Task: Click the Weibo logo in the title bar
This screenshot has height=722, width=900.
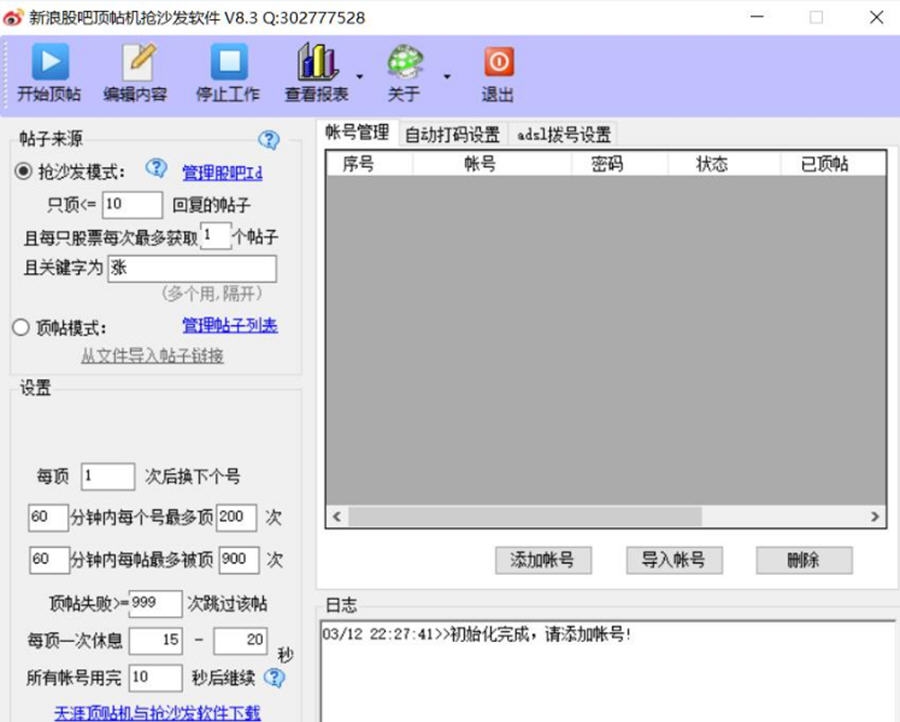Action: click(x=13, y=17)
